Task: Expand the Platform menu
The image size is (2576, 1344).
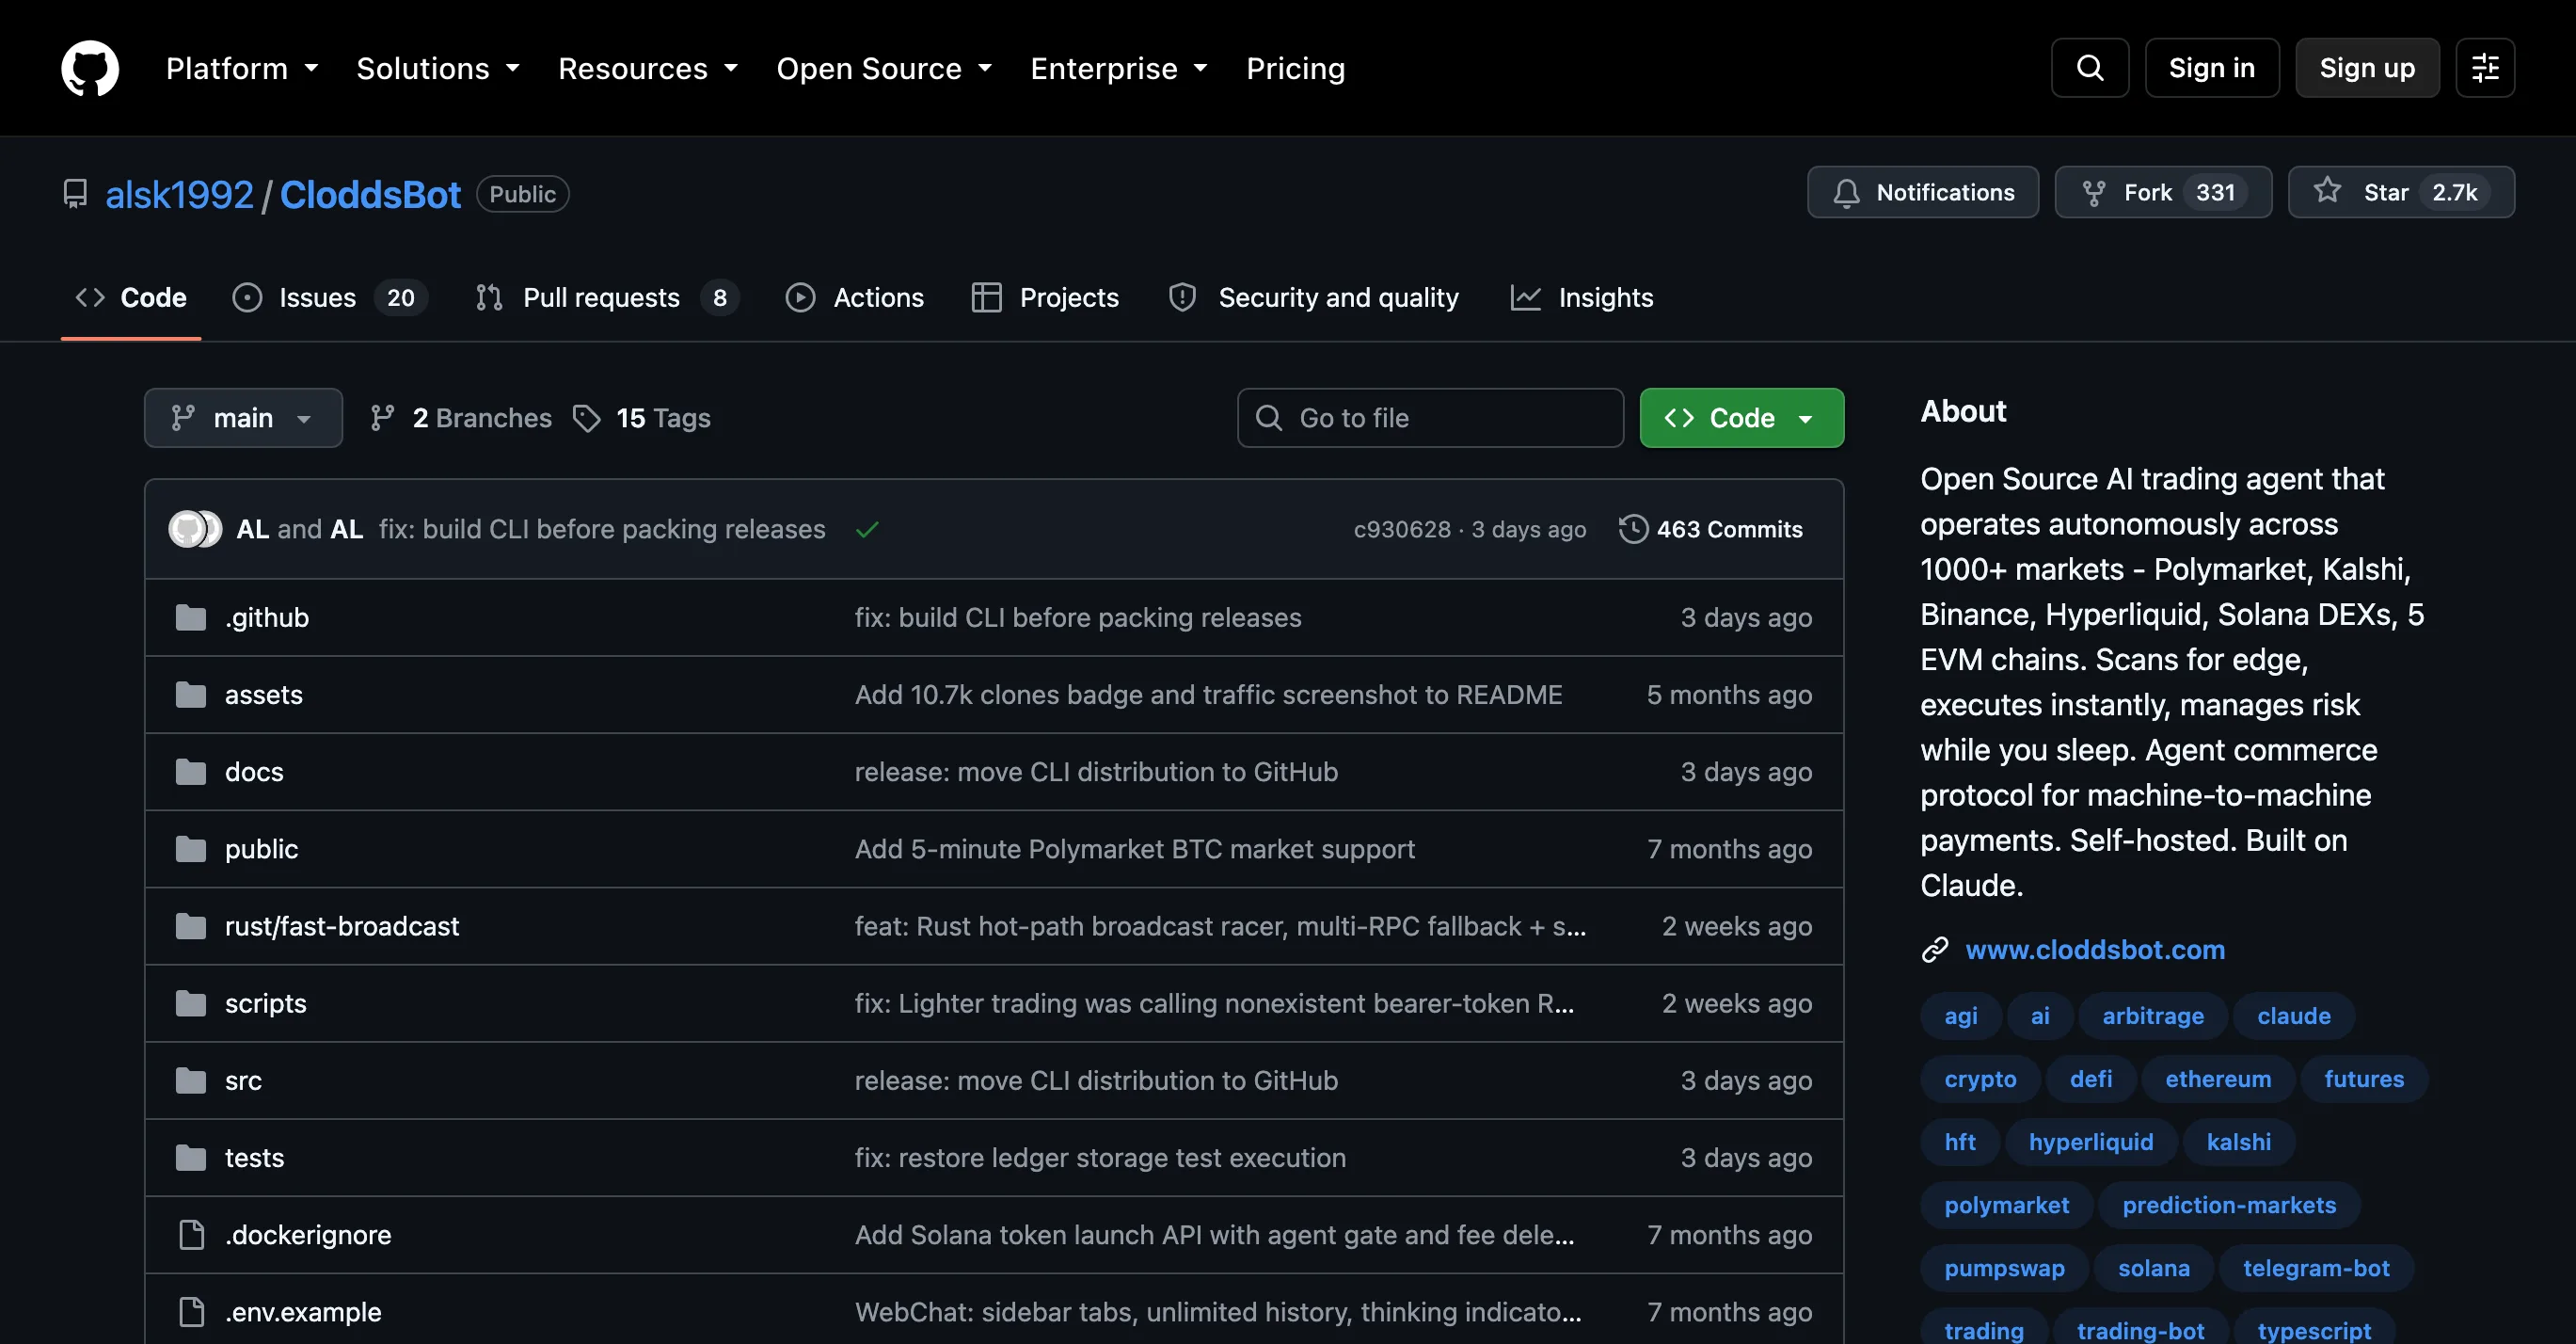Action: coord(242,68)
